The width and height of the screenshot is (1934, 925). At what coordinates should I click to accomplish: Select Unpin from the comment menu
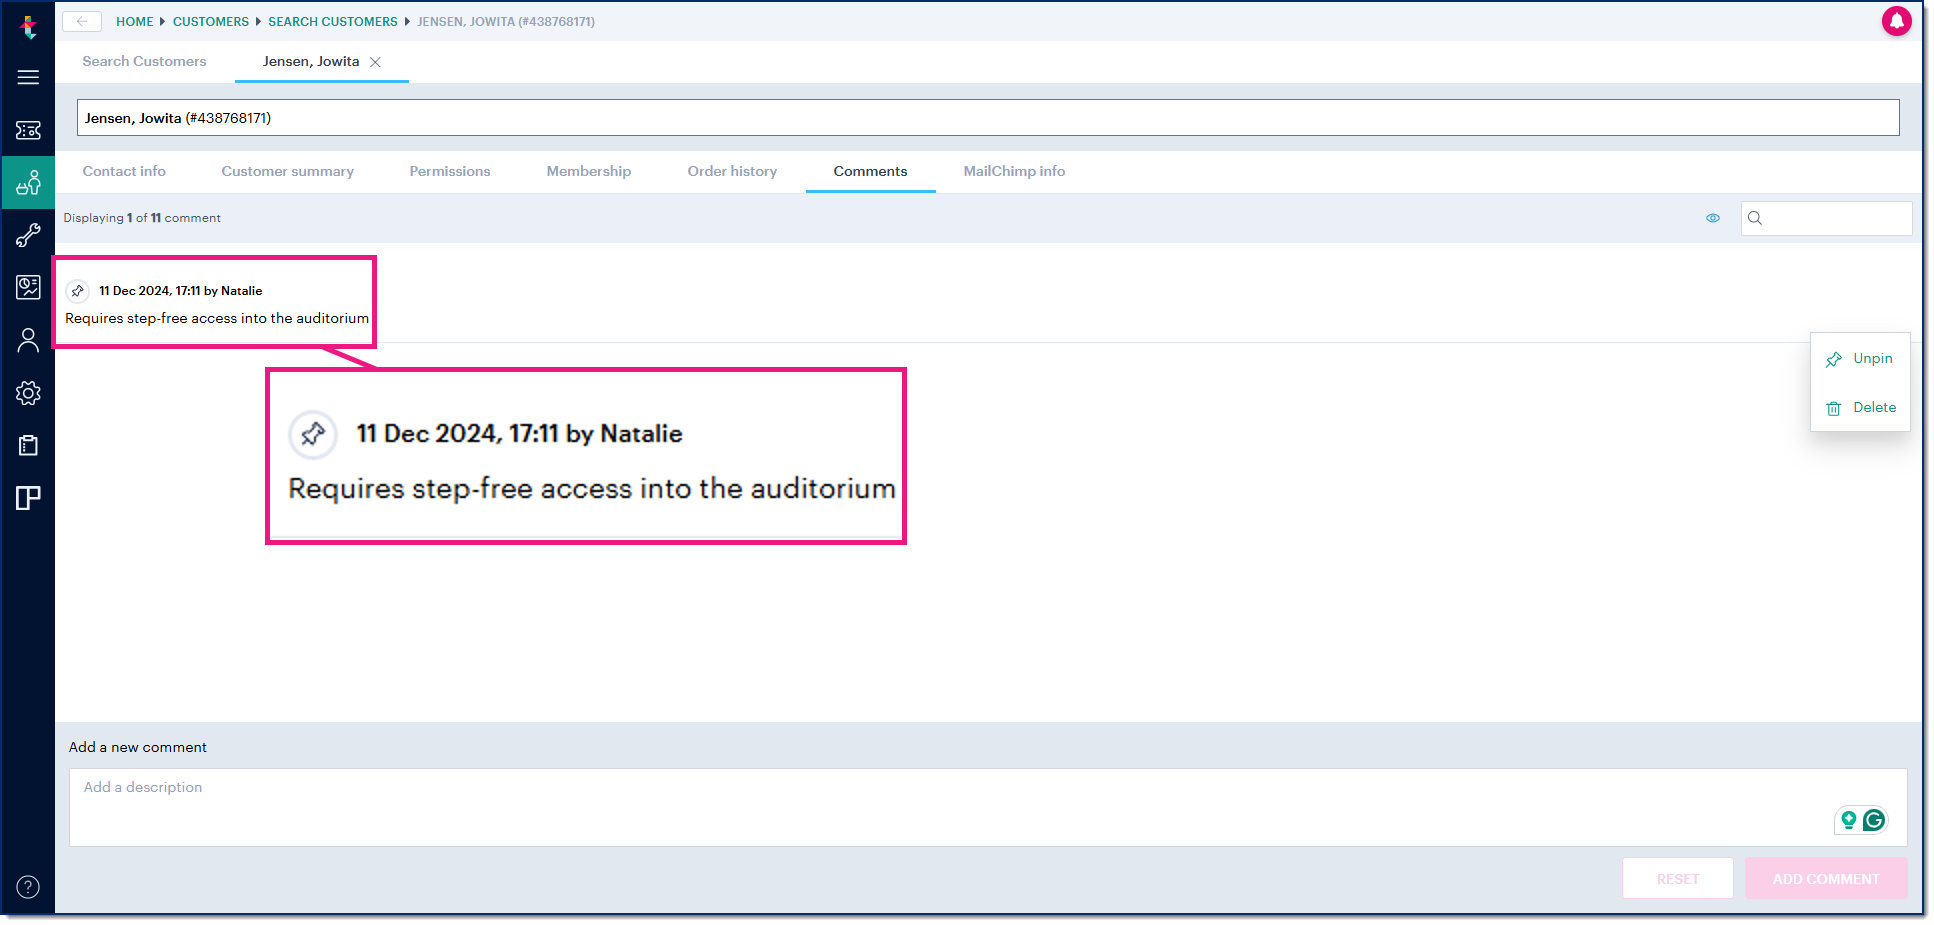point(1860,359)
